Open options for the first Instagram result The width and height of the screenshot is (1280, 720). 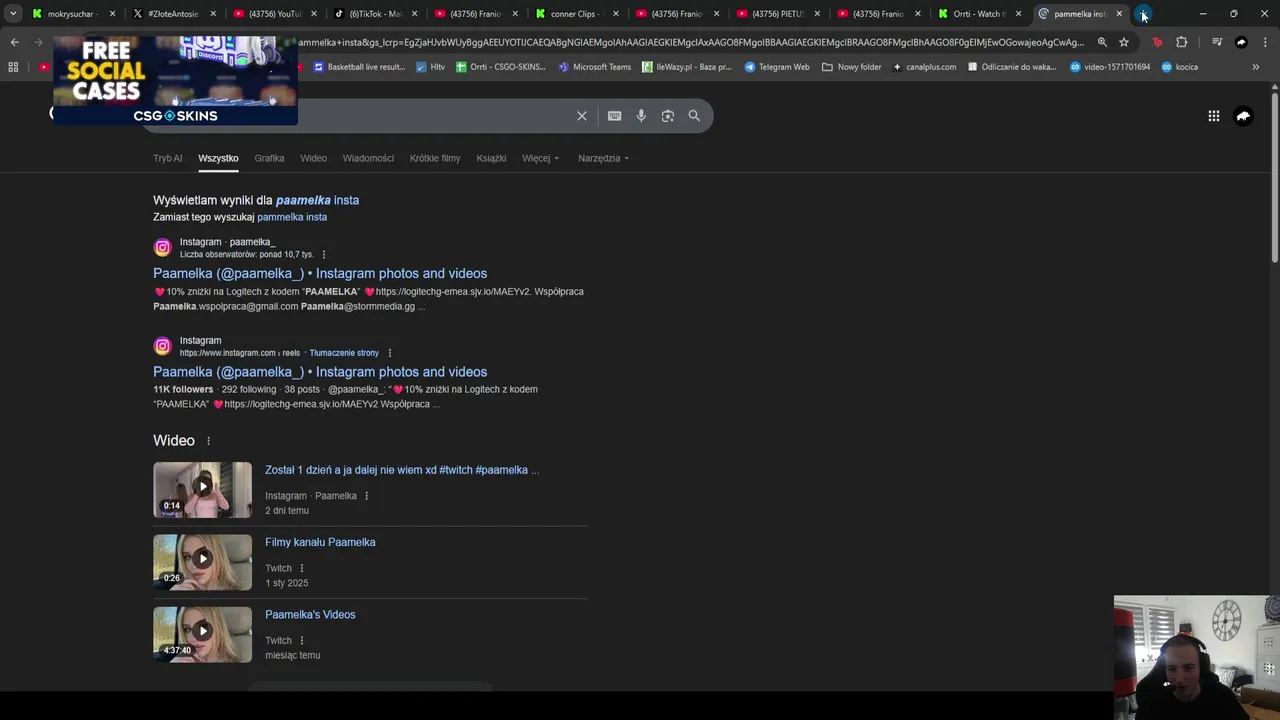point(323,254)
